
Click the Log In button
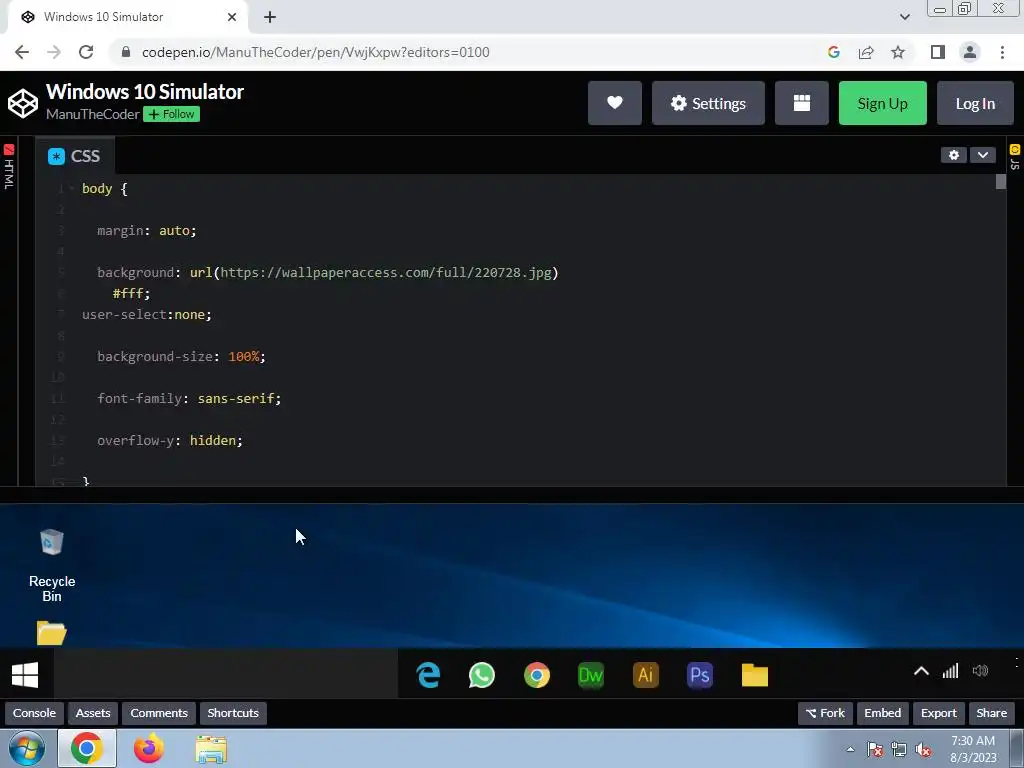click(975, 103)
